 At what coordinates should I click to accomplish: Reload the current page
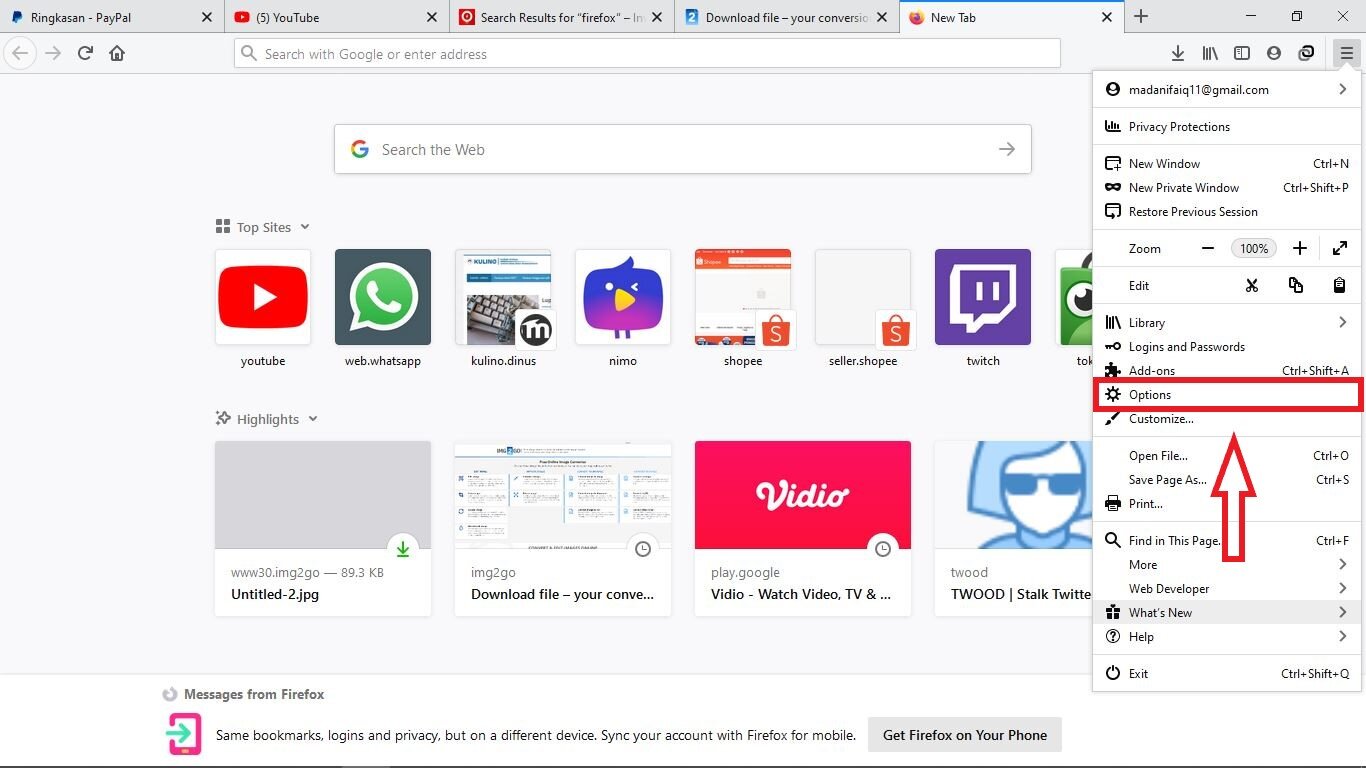tap(85, 53)
